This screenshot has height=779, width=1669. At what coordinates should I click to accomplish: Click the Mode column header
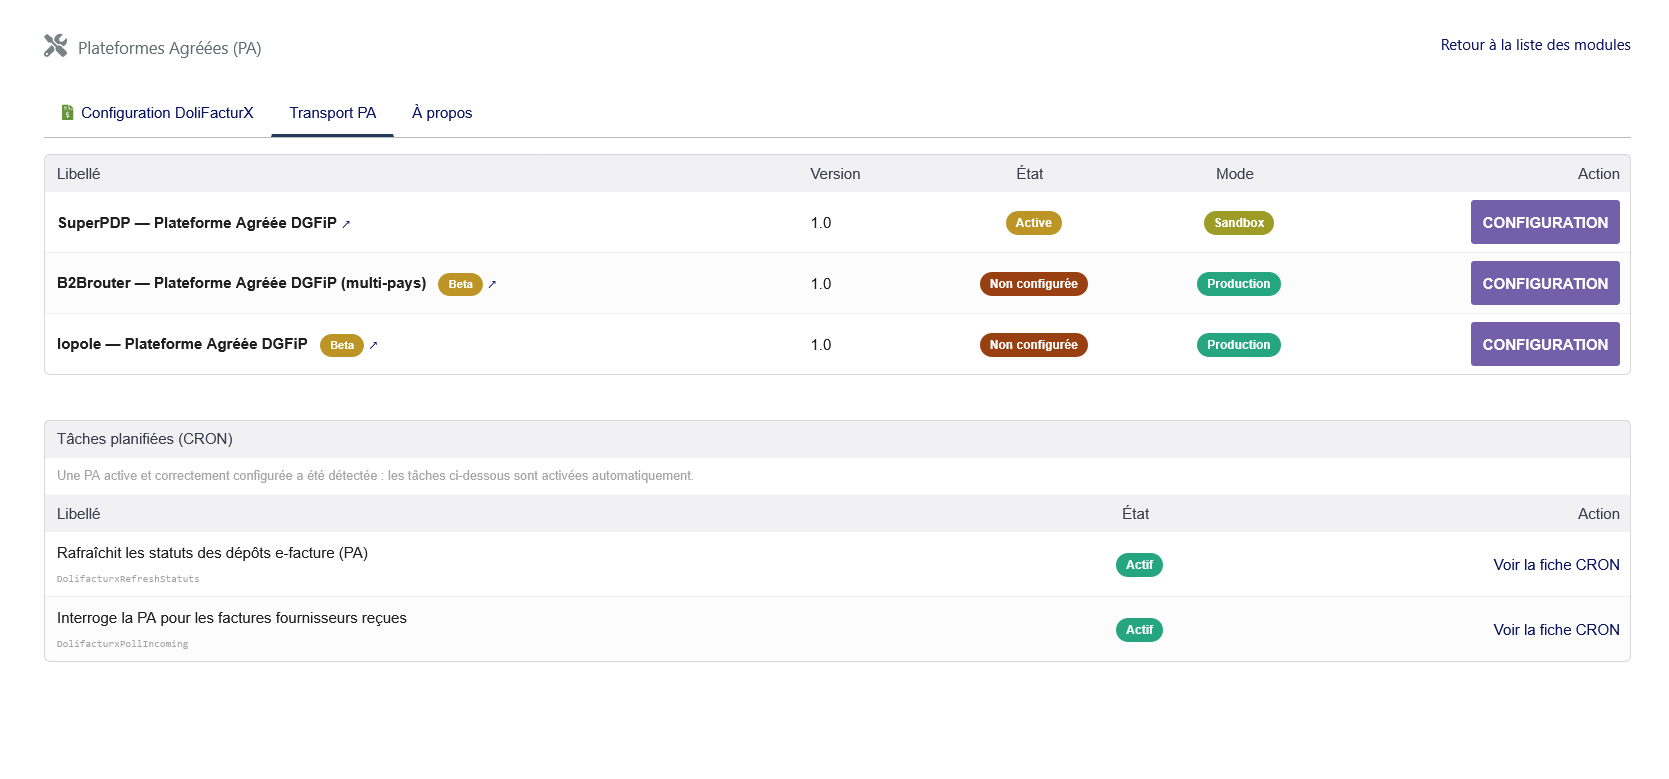click(1234, 174)
